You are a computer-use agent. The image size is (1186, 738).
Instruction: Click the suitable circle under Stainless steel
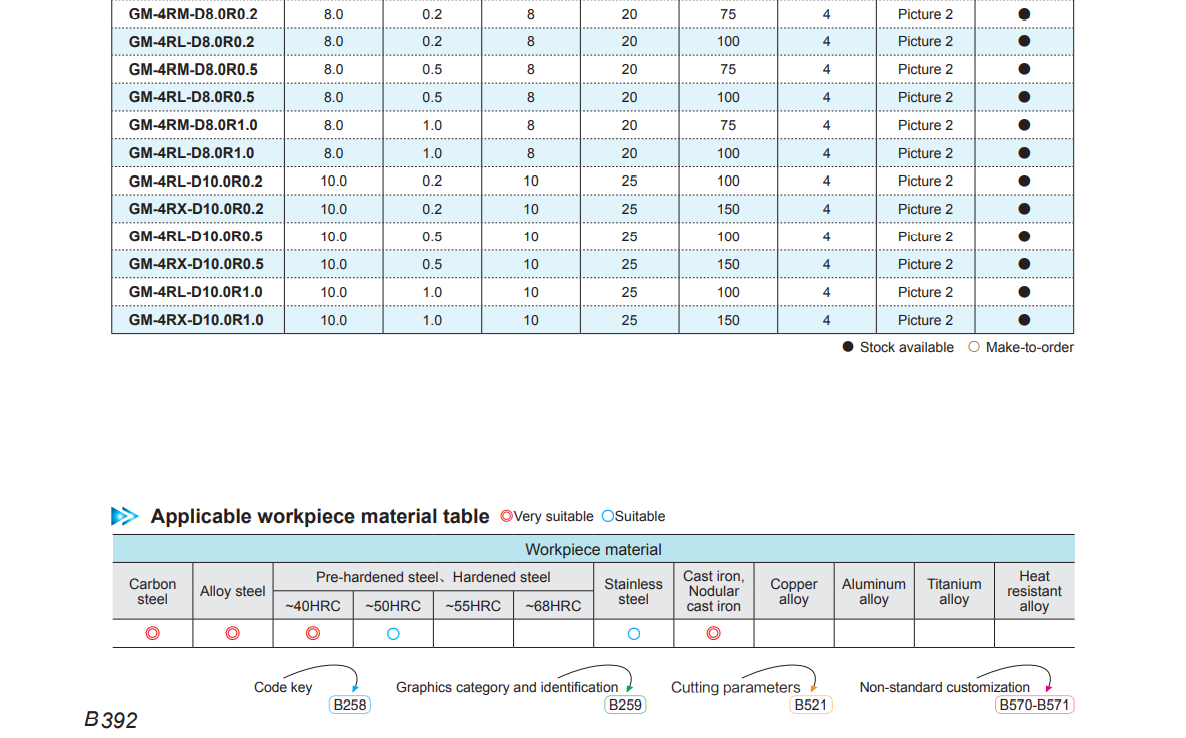click(633, 633)
